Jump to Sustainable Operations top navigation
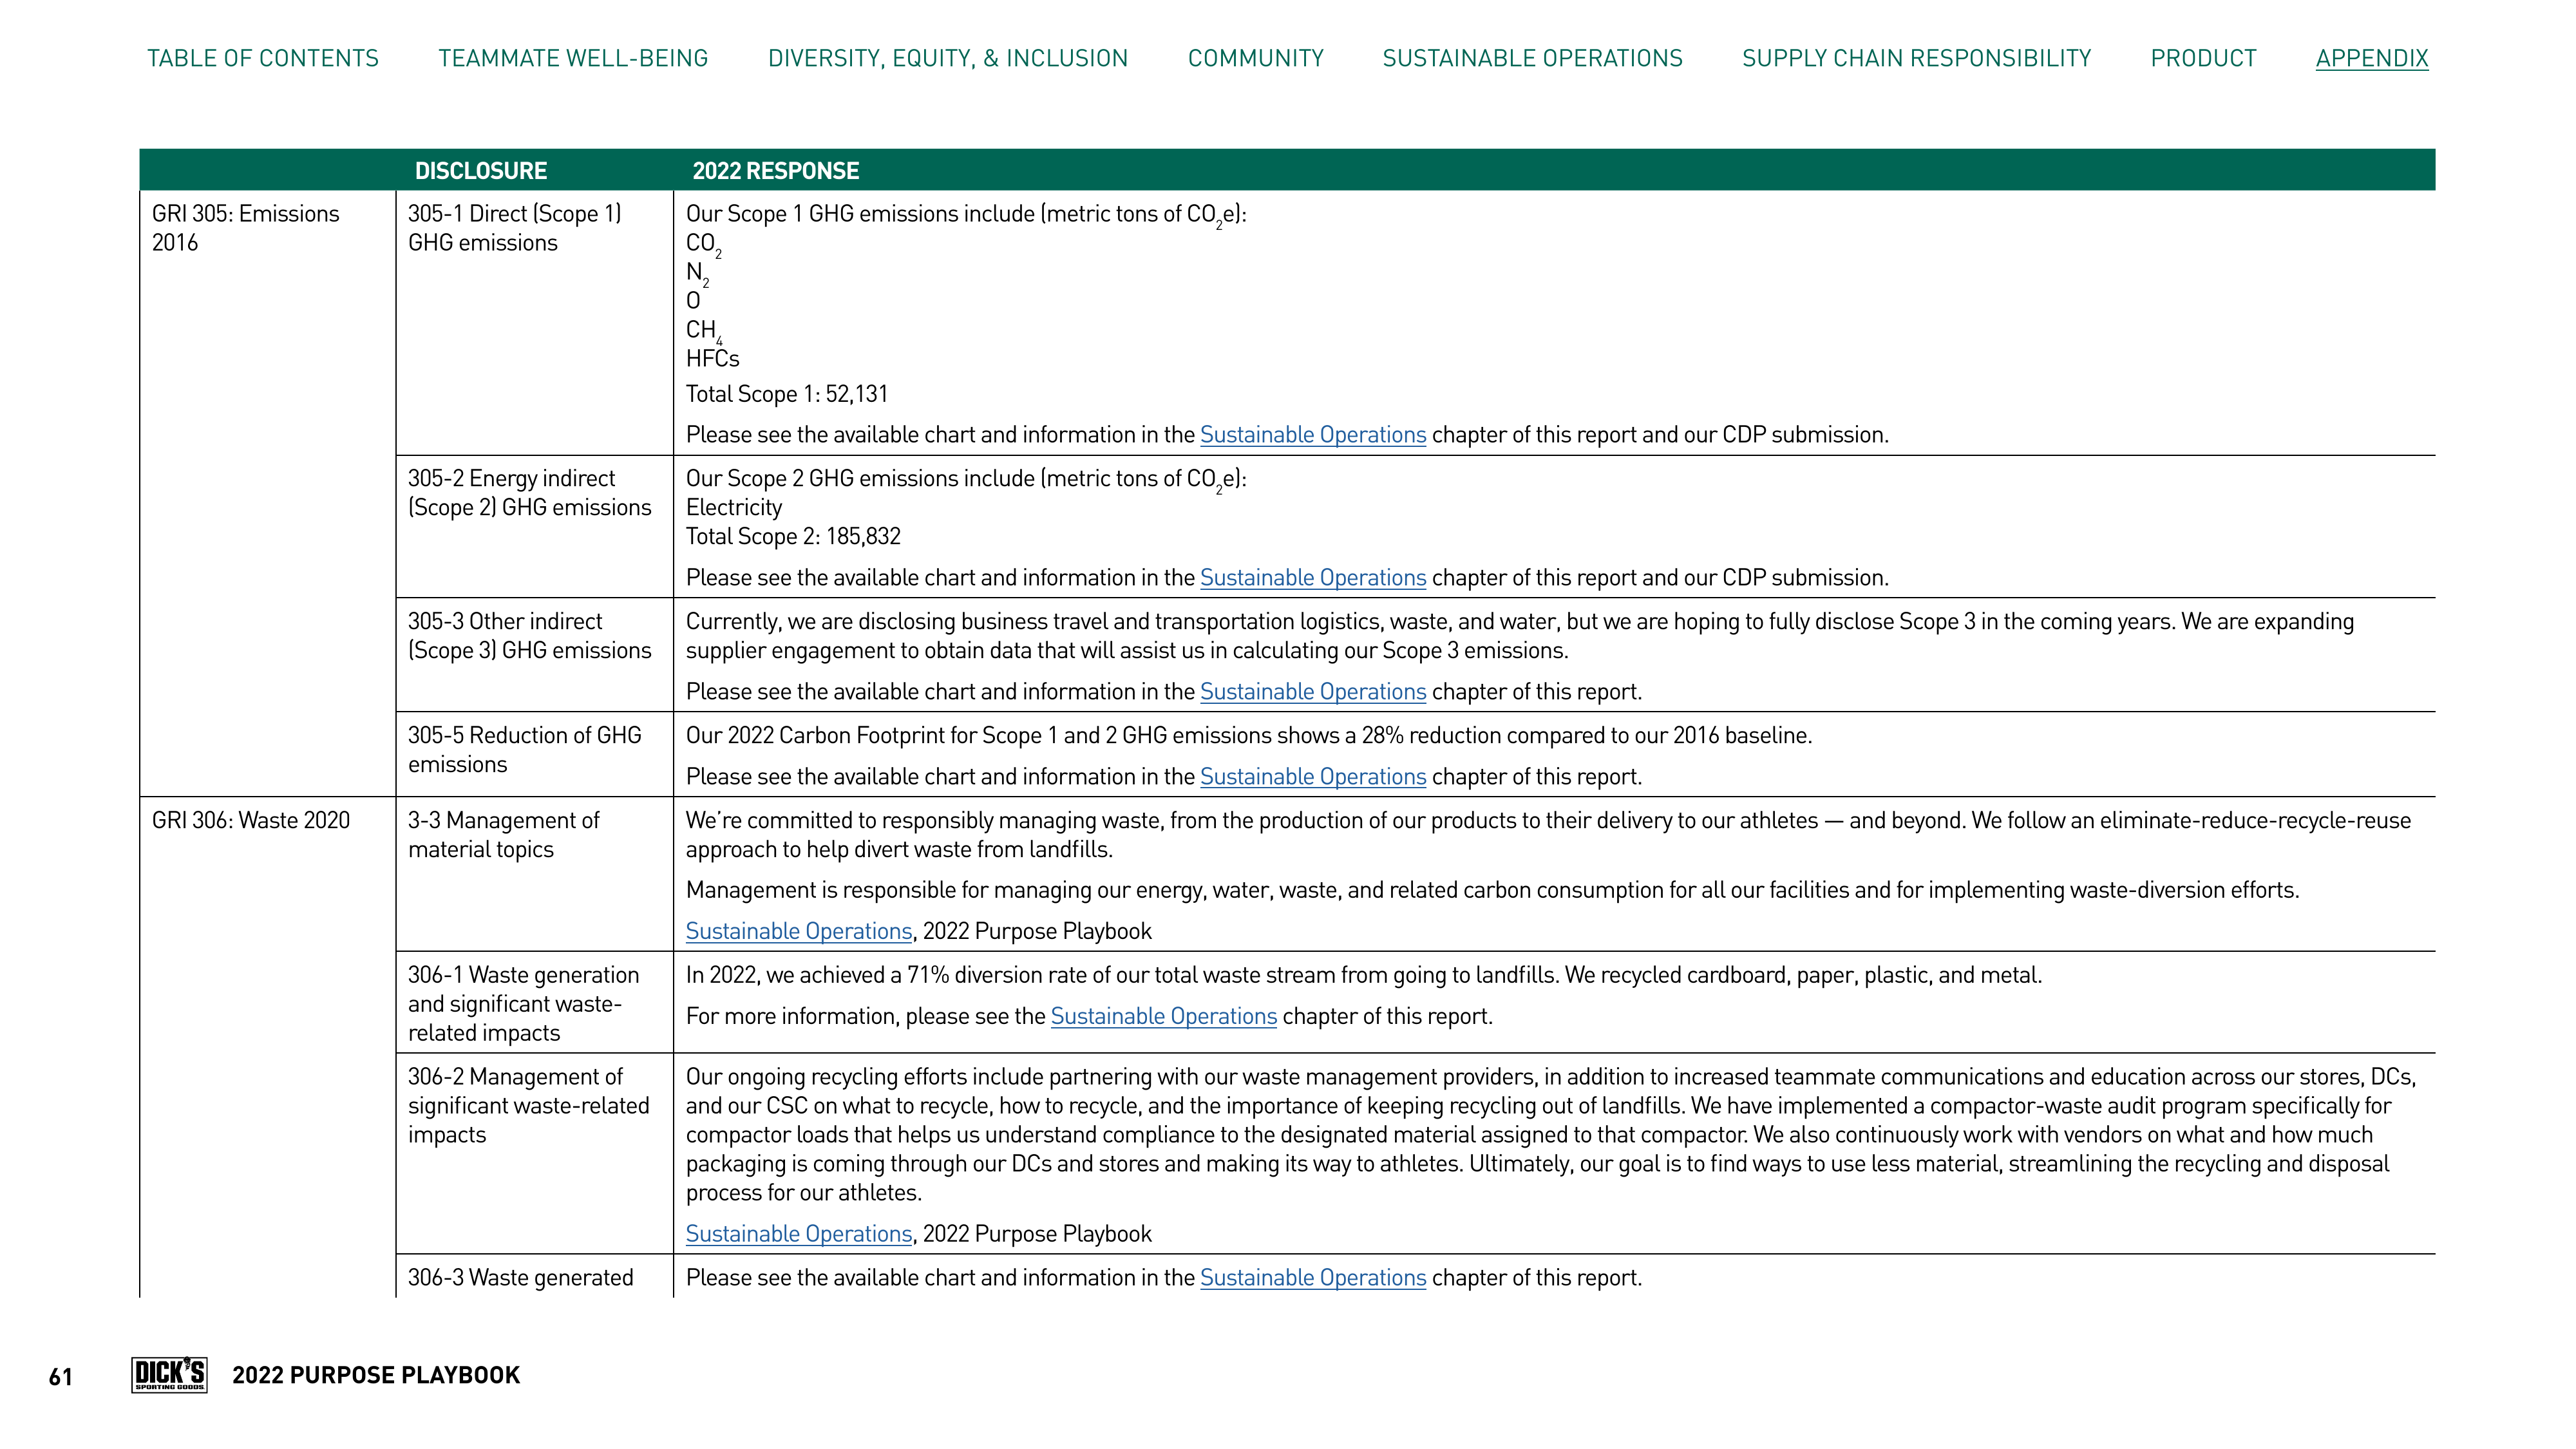Viewport: 2576px width, 1449px height. 1533,58
